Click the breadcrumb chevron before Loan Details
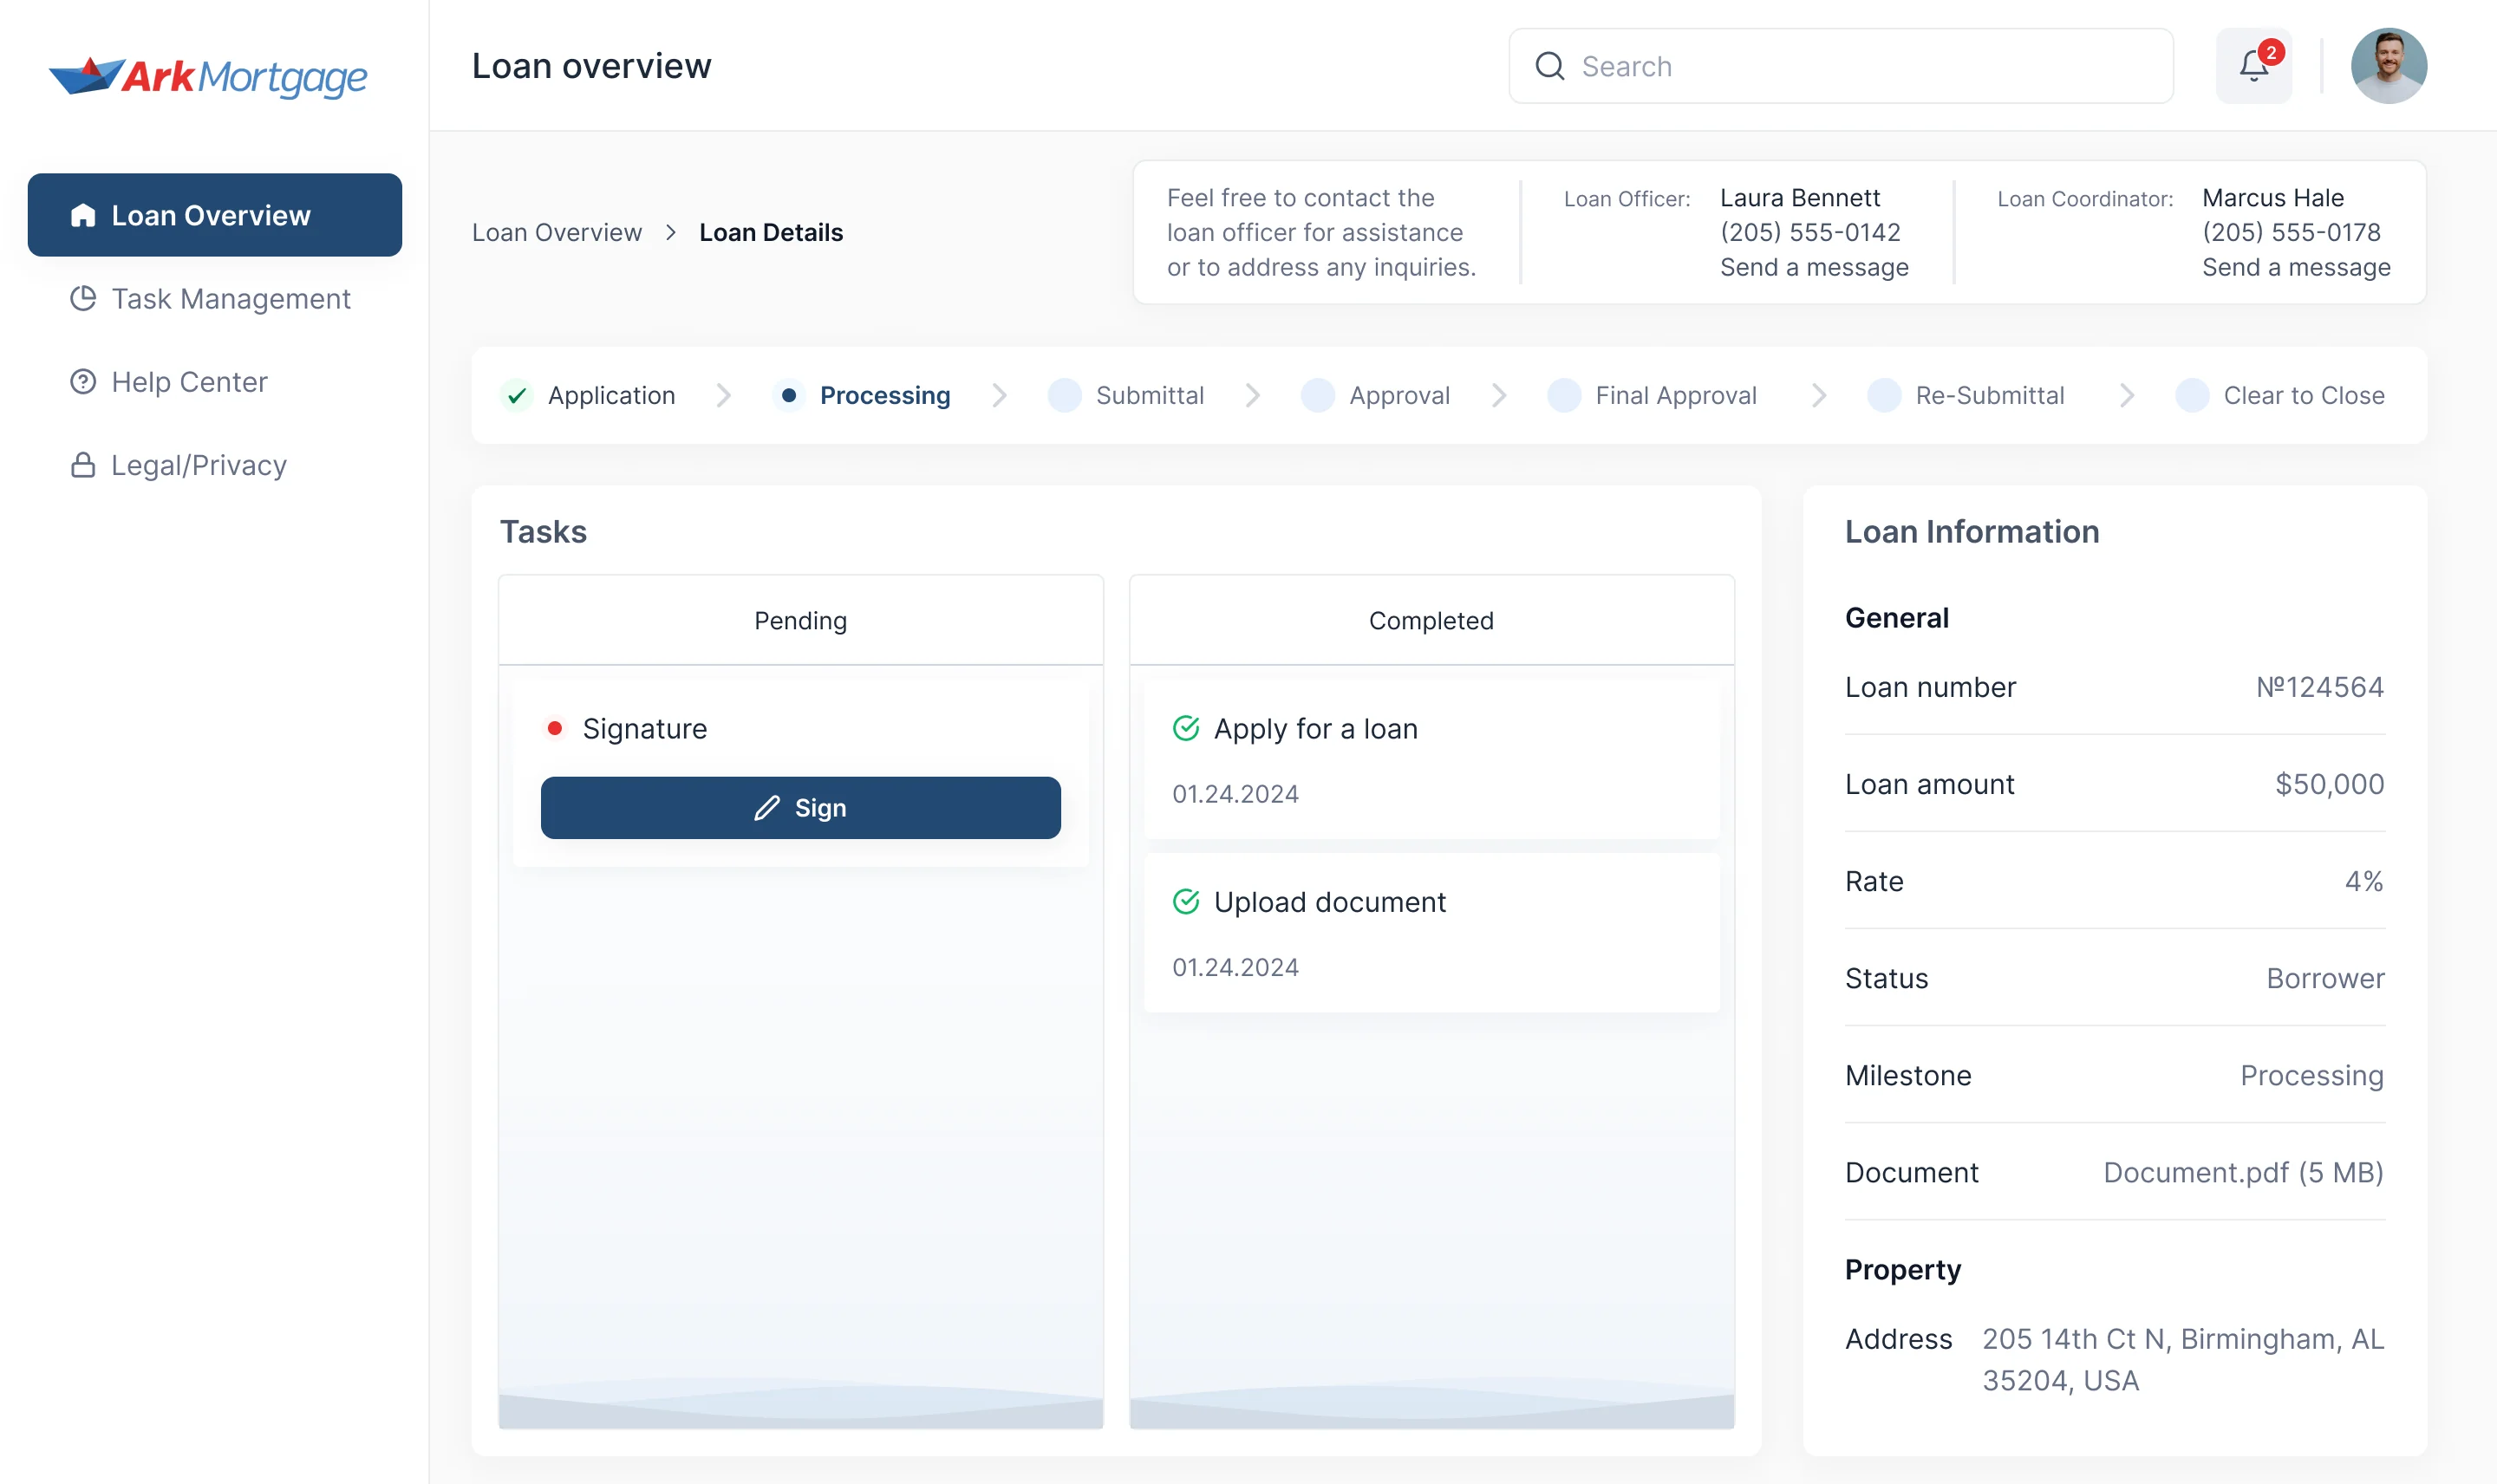The height and width of the screenshot is (1484, 2497). point(670,232)
